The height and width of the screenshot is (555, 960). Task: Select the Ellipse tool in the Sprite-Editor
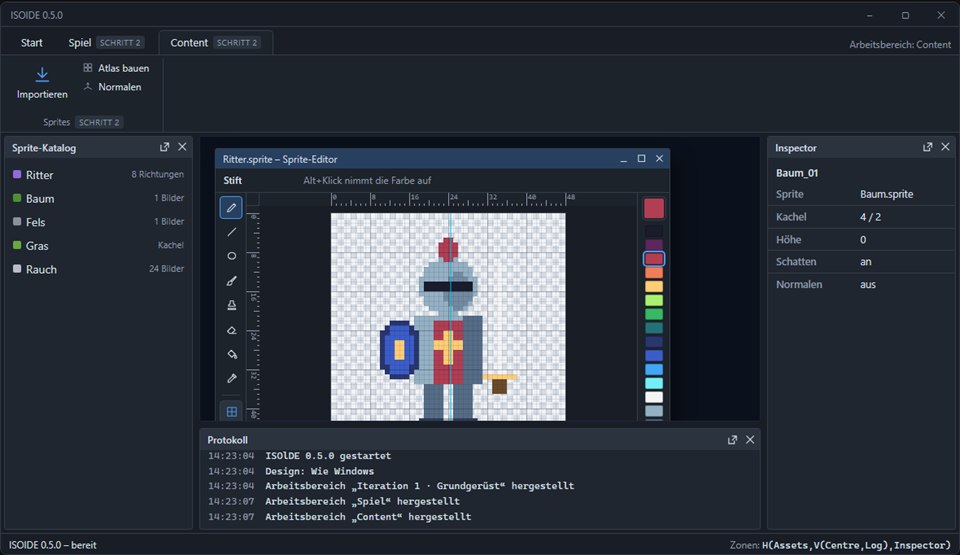coord(231,256)
